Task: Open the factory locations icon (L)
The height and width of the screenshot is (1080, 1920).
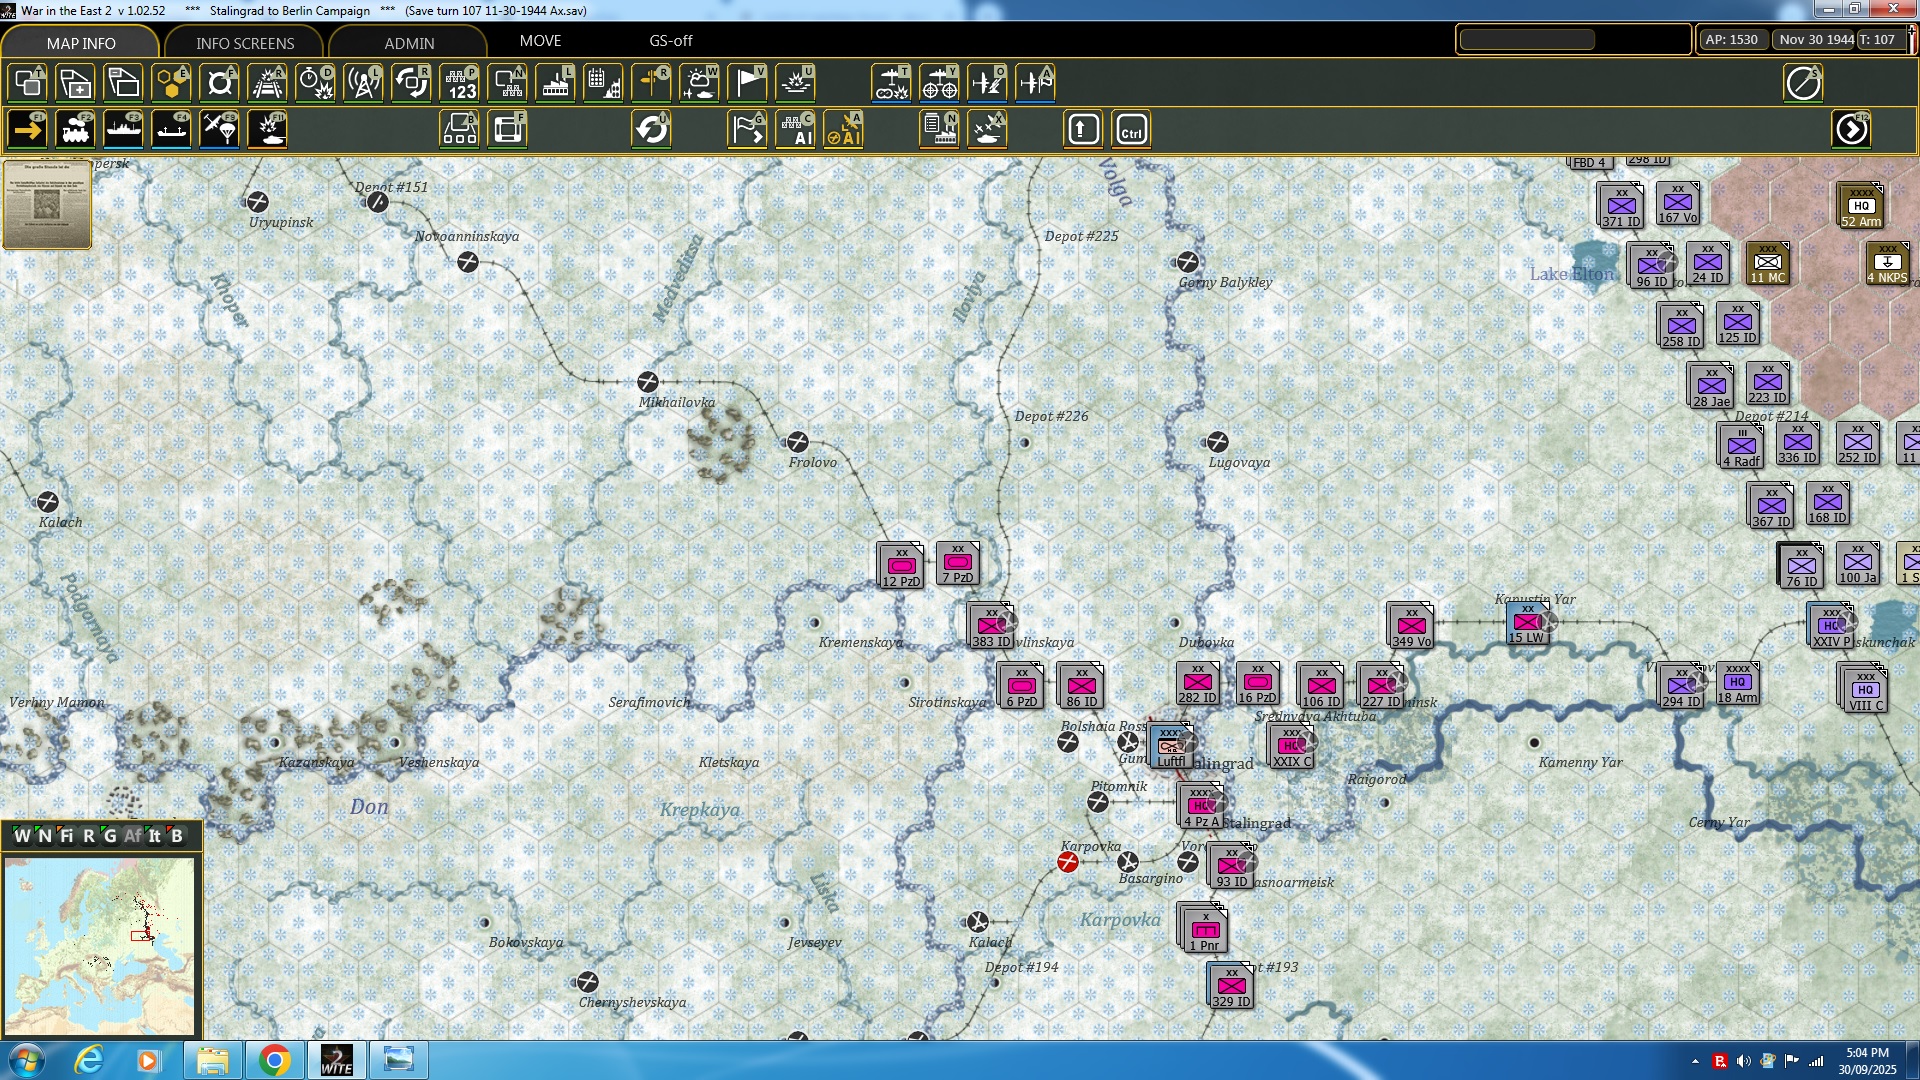Action: pos(555,83)
